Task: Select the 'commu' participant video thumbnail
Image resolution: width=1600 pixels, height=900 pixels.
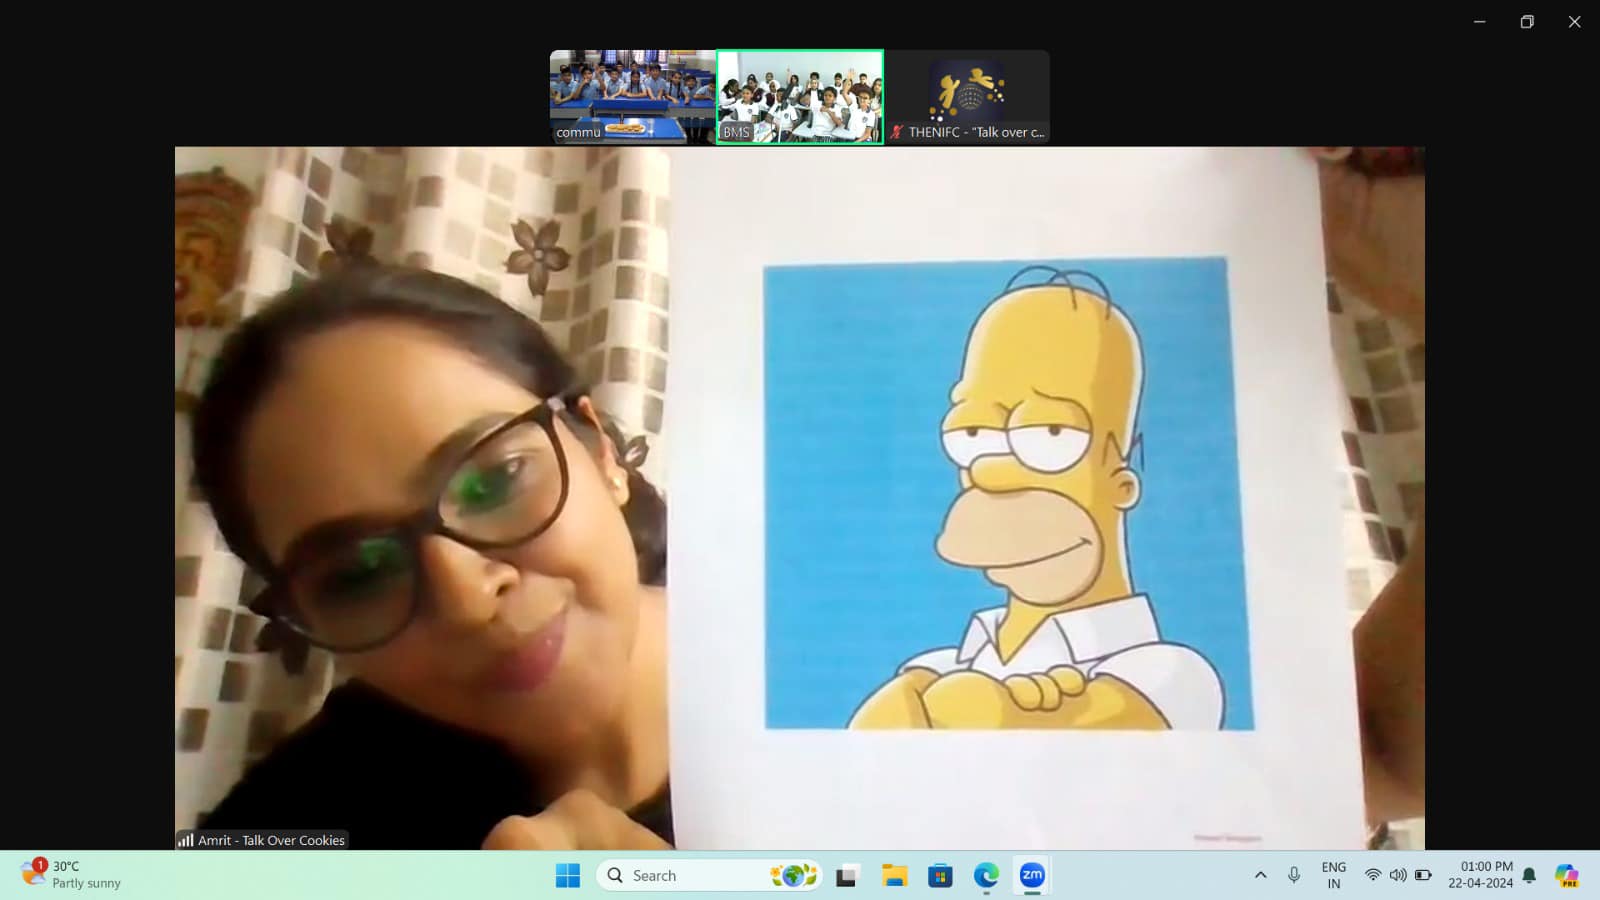Action: [632, 97]
